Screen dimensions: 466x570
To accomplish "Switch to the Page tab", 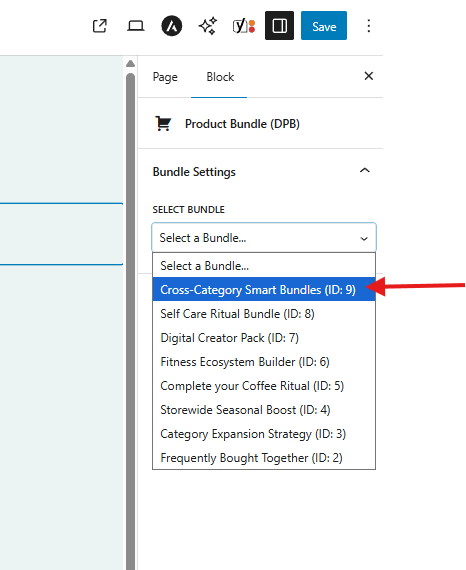I will (165, 77).
